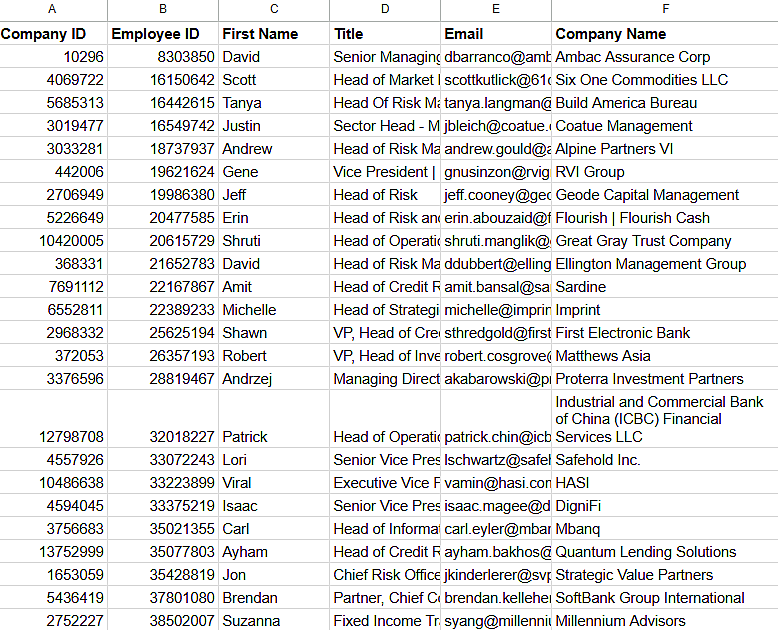Select the "Company ID" header cell
Image resolution: width=778 pixels, height=630 pixels.
click(x=53, y=34)
